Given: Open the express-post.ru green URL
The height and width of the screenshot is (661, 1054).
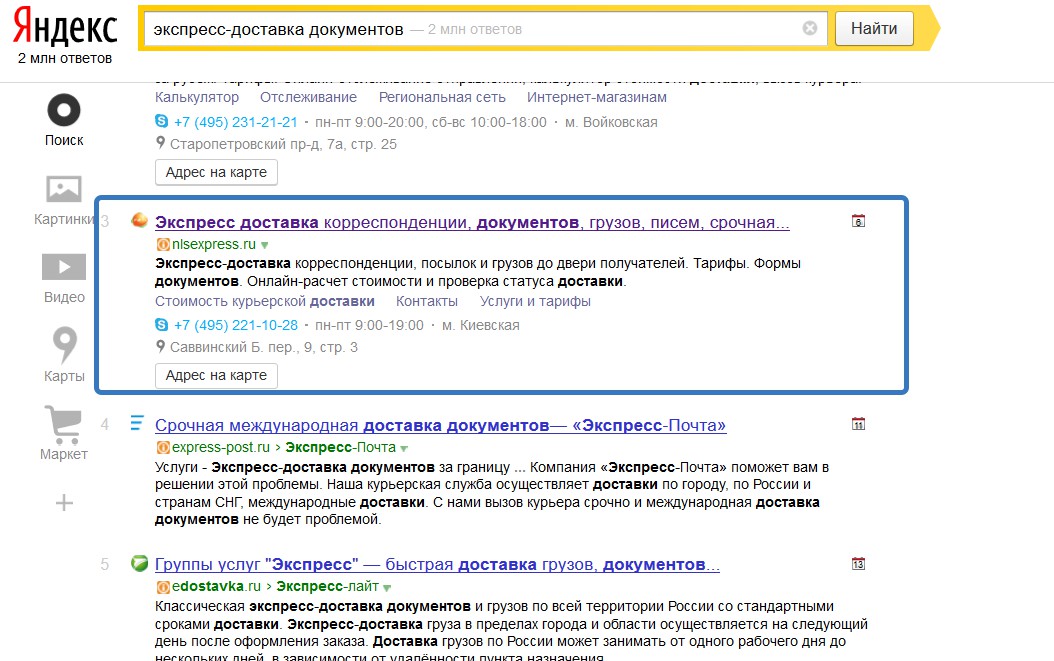Looking at the screenshot, I should (220, 448).
